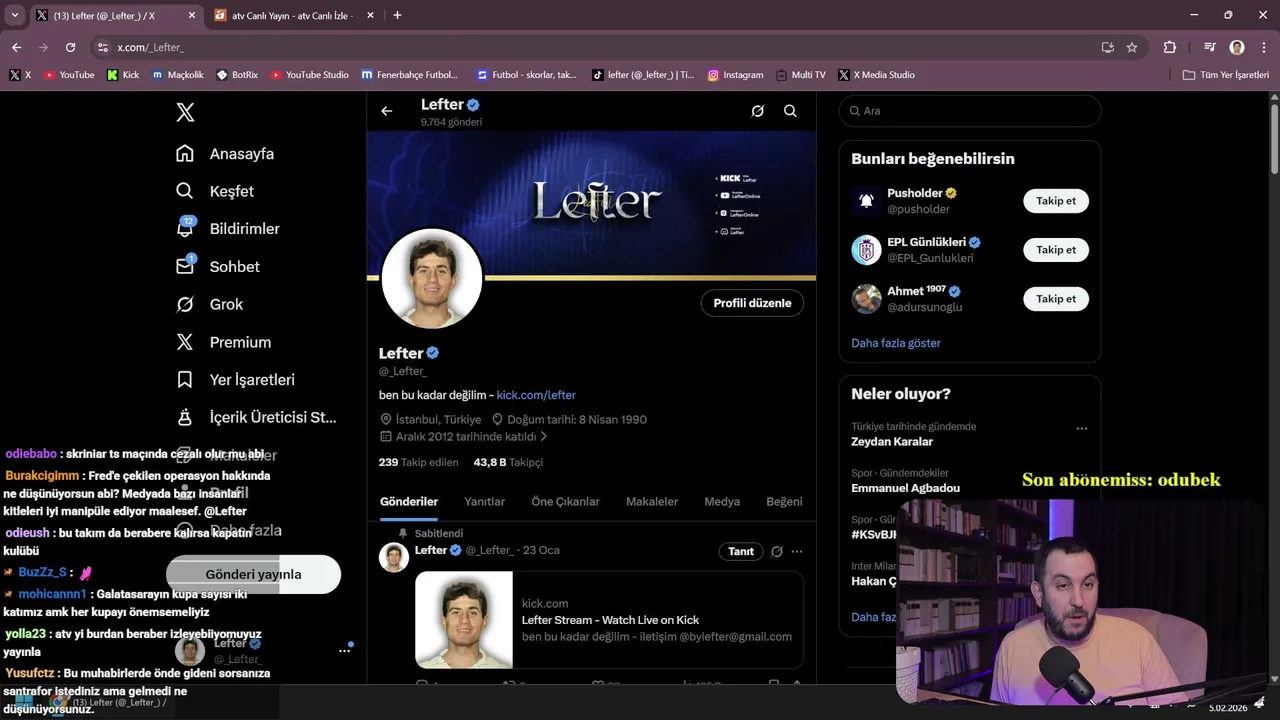Open the Chrome profile avatar

[x=1237, y=47]
